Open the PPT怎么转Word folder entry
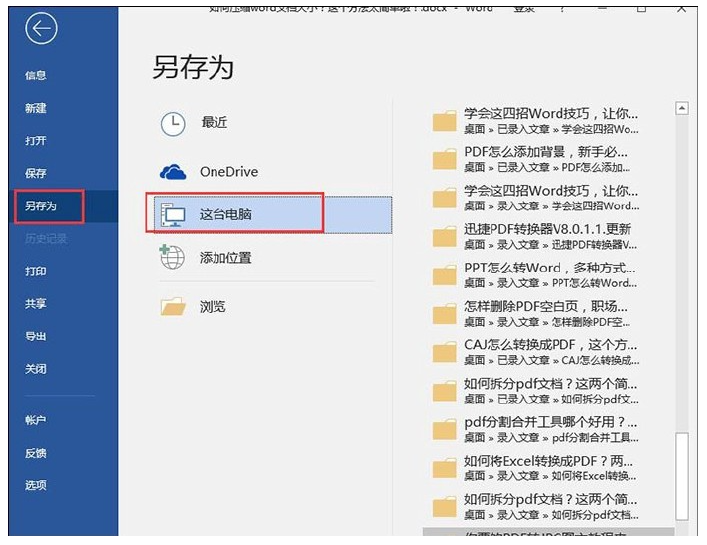This screenshot has height=545, width=707. tap(536, 275)
